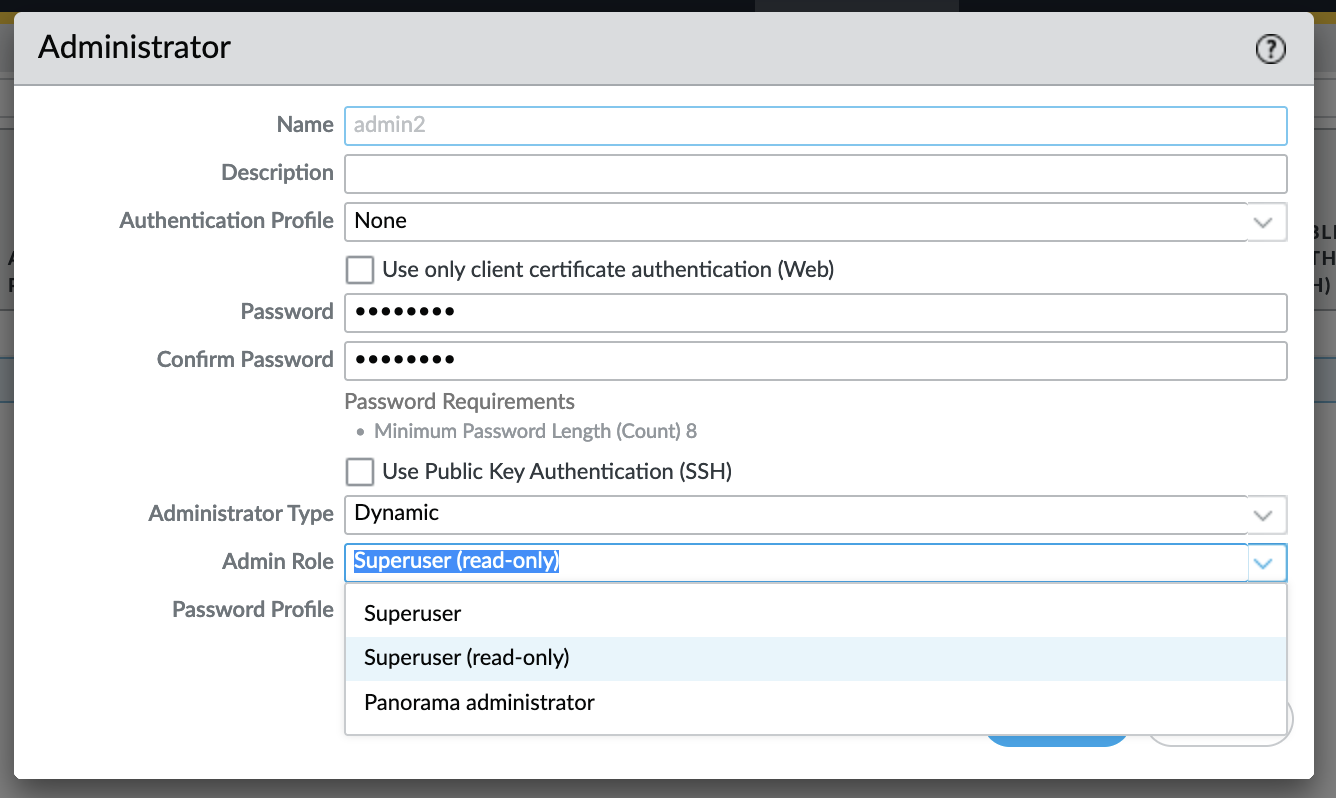
Task: Open the help icon in Administrator dialog
Action: (x=1270, y=49)
